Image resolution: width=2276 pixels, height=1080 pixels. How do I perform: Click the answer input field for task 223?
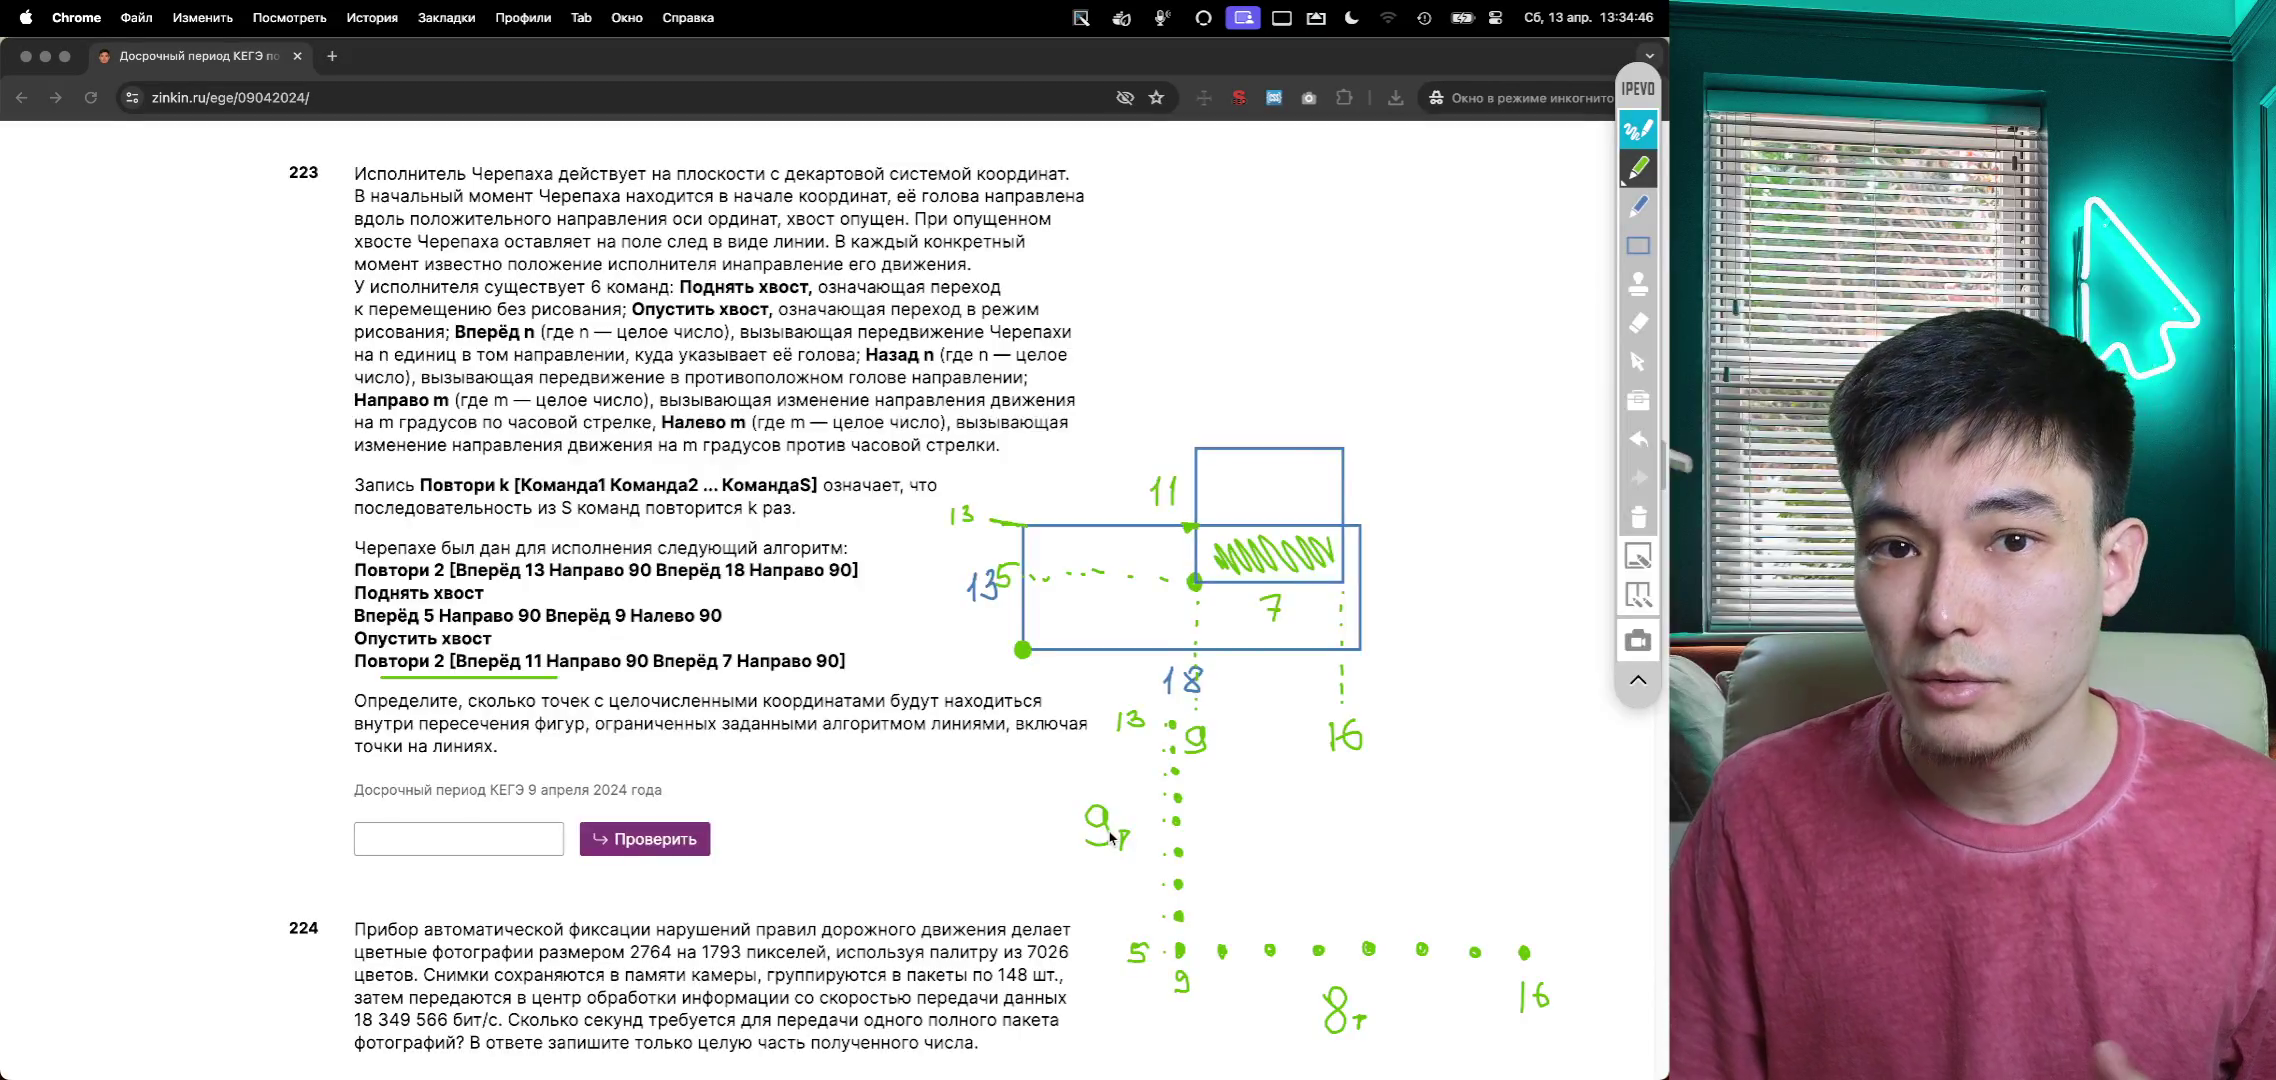coord(459,839)
